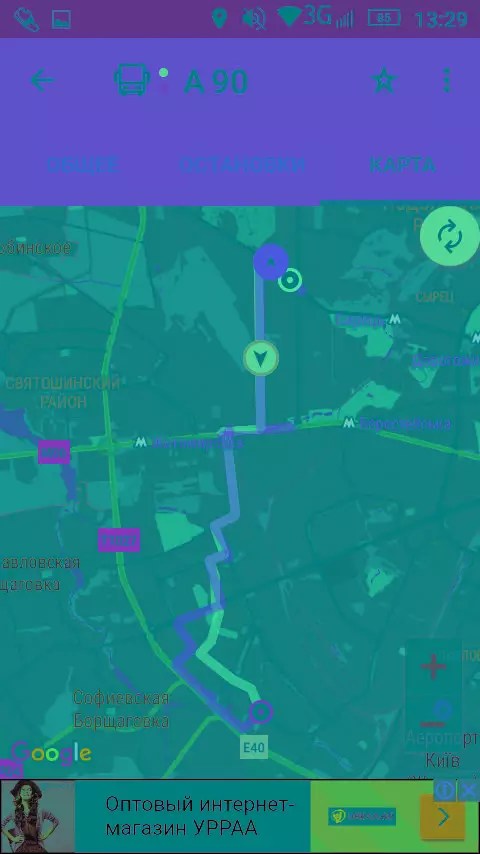Close the advertisement with the X icon
Screen dimensions: 480x854
tap(468, 790)
